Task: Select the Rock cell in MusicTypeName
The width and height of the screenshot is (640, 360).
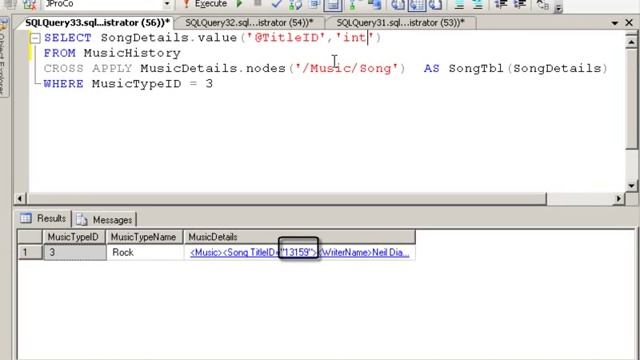Action: click(x=144, y=252)
